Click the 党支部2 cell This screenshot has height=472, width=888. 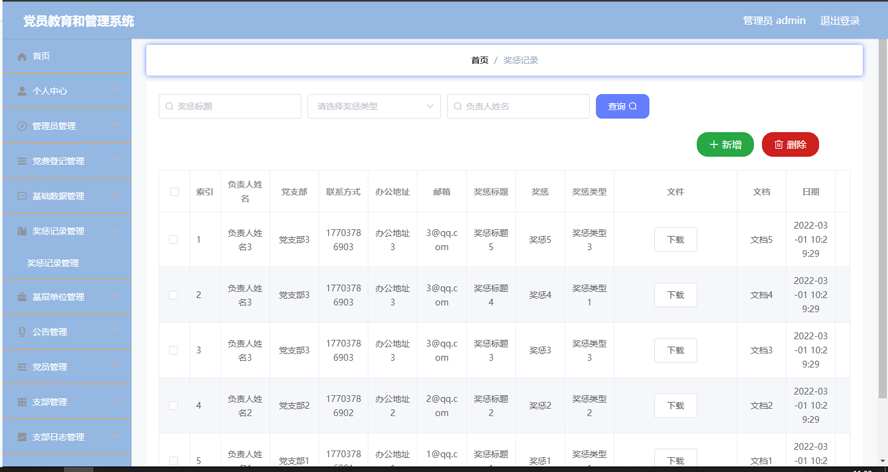click(294, 406)
